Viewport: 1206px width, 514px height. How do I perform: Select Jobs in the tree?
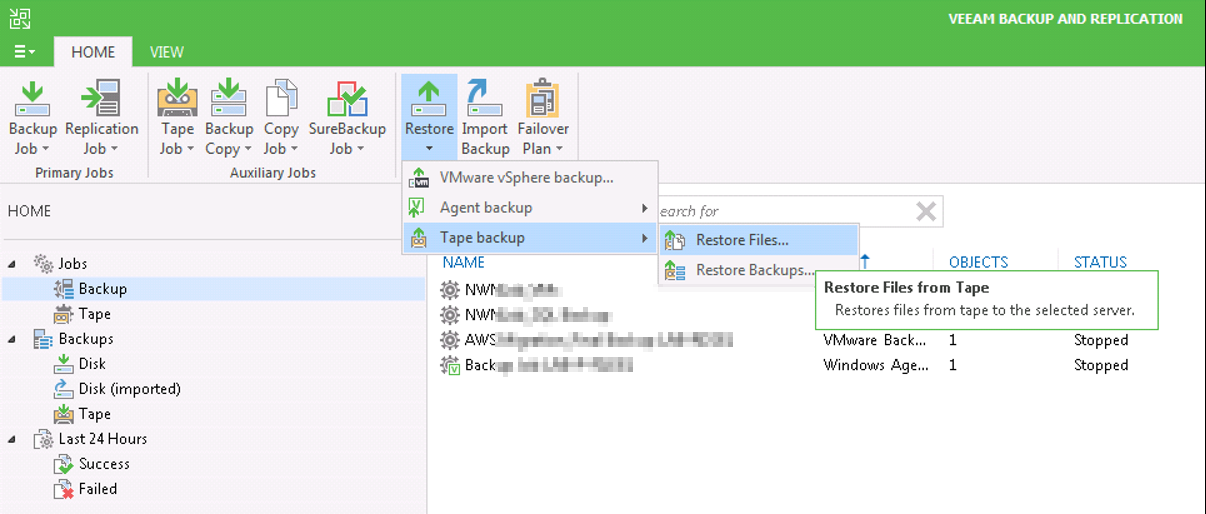pyautogui.click(x=72, y=264)
